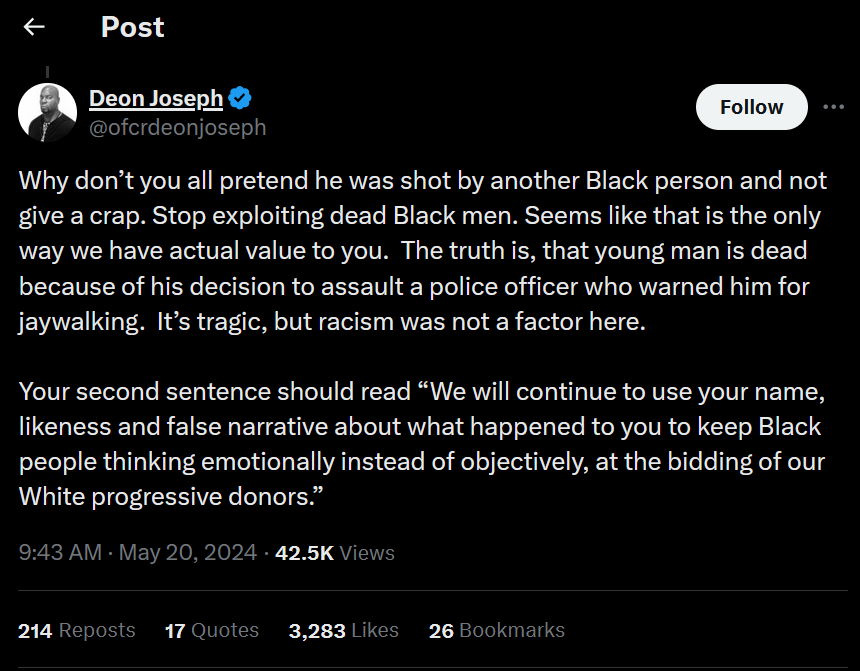View the 214 Reposts list
The image size is (860, 671).
77,630
